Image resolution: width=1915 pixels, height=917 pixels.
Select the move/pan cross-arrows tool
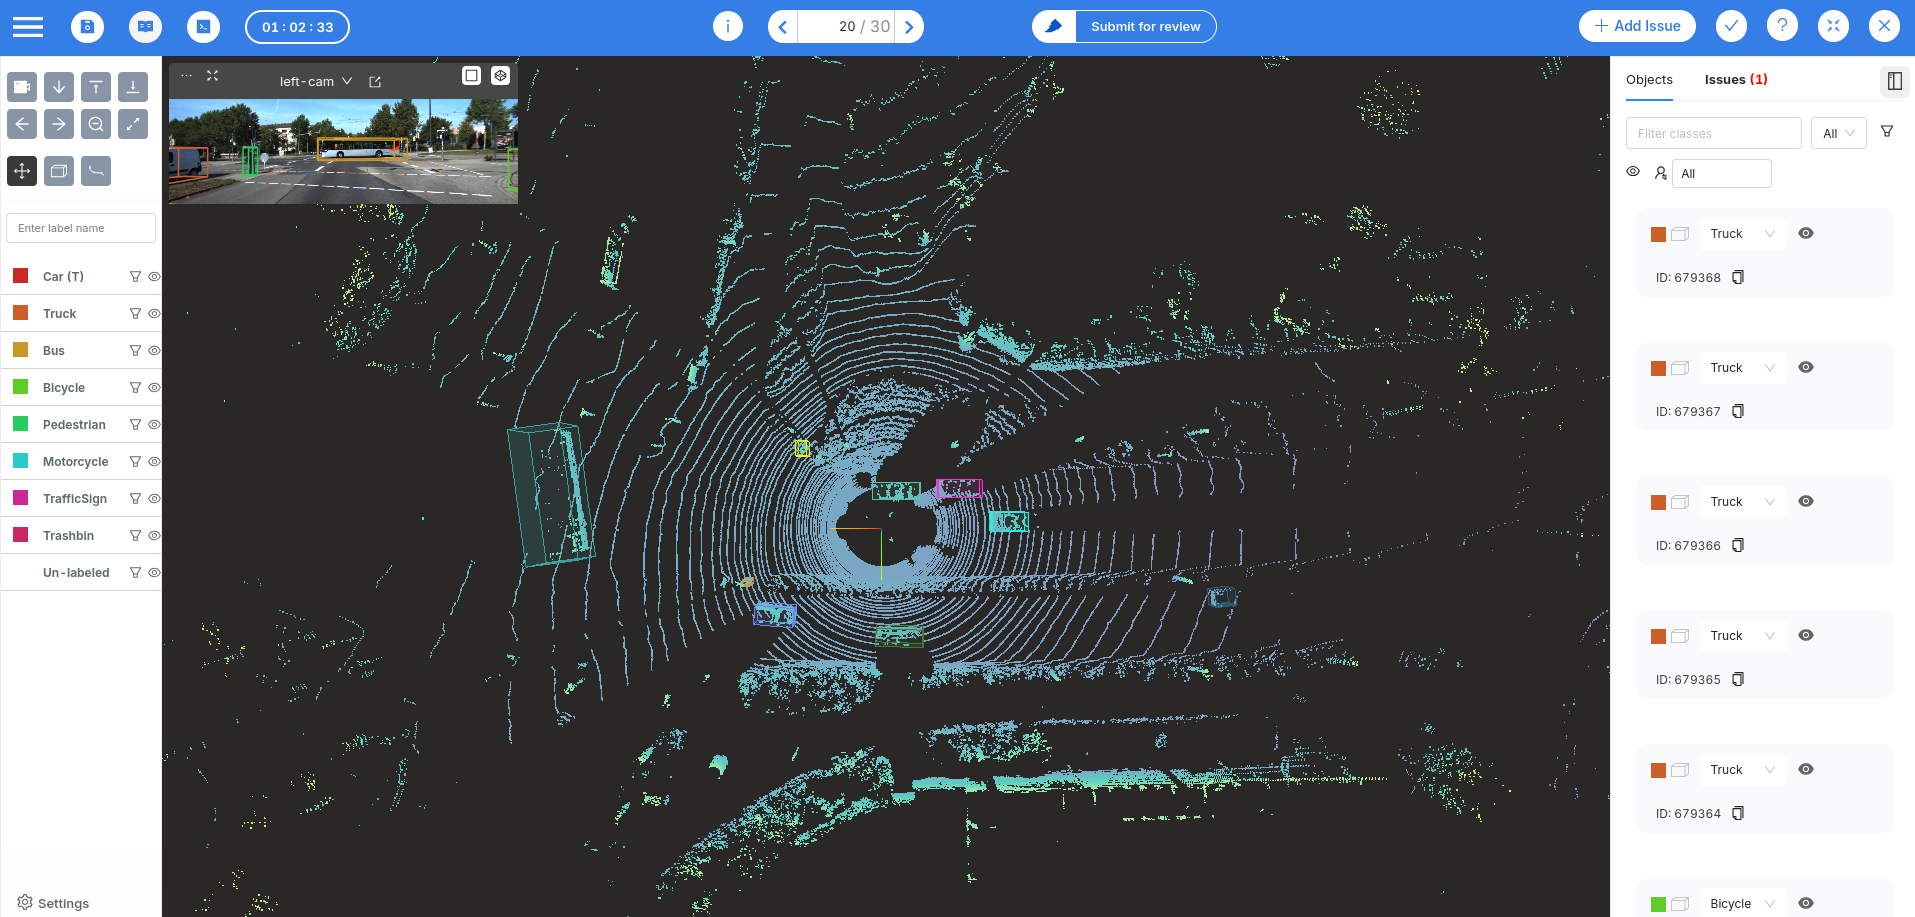click(x=22, y=171)
